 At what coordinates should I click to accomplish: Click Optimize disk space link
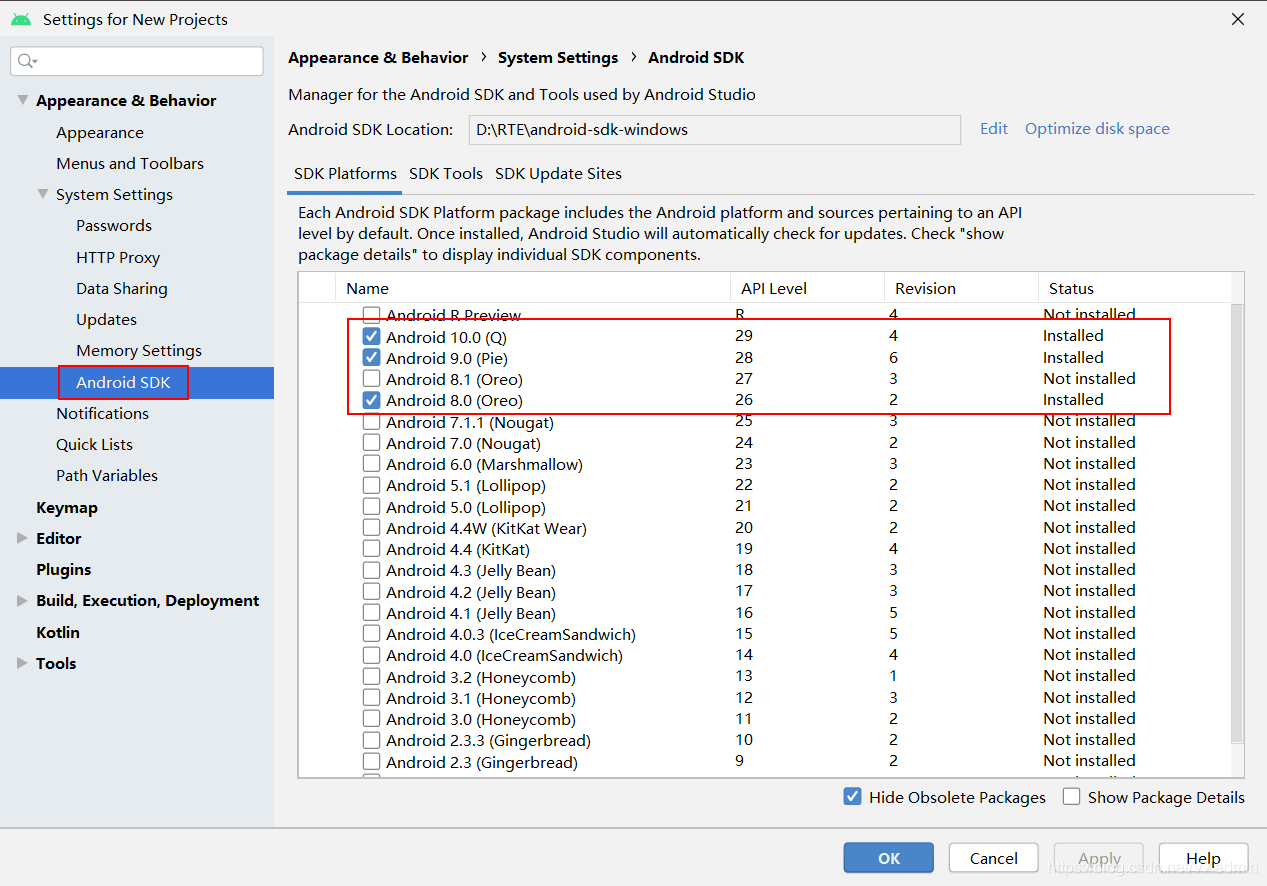tap(1097, 128)
